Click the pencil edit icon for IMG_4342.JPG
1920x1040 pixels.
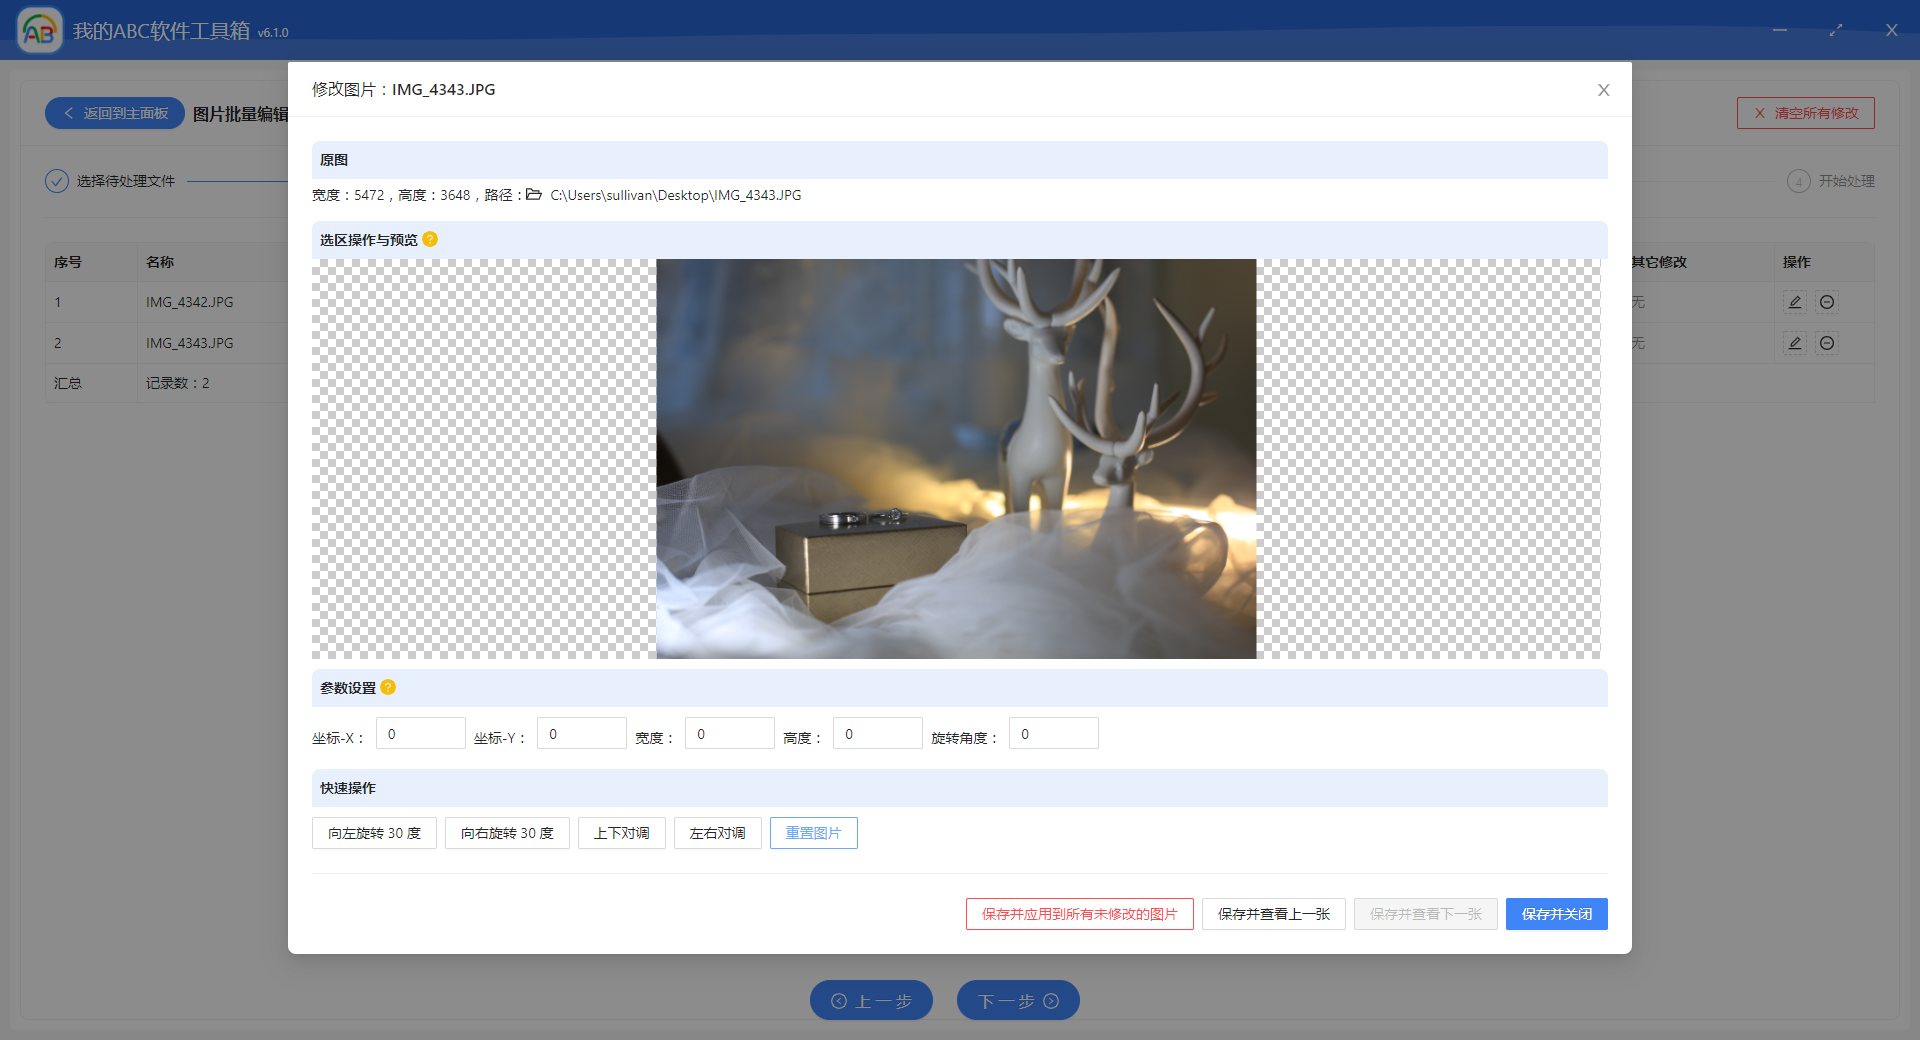pyautogui.click(x=1794, y=302)
